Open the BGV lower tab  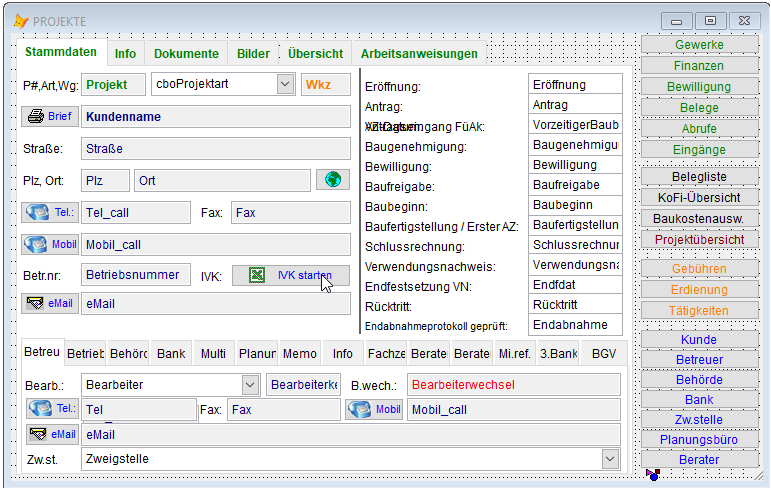pos(604,354)
